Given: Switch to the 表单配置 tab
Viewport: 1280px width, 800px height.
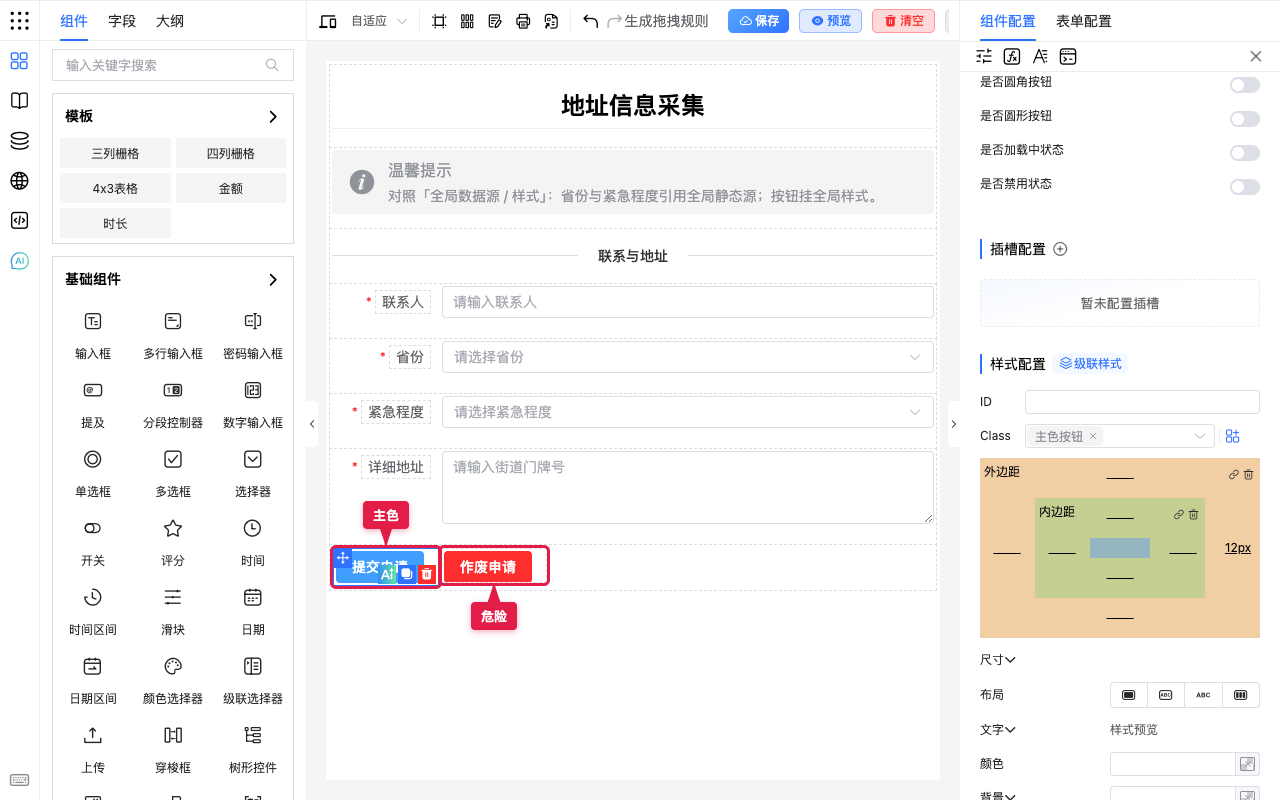Looking at the screenshot, I should [x=1084, y=21].
